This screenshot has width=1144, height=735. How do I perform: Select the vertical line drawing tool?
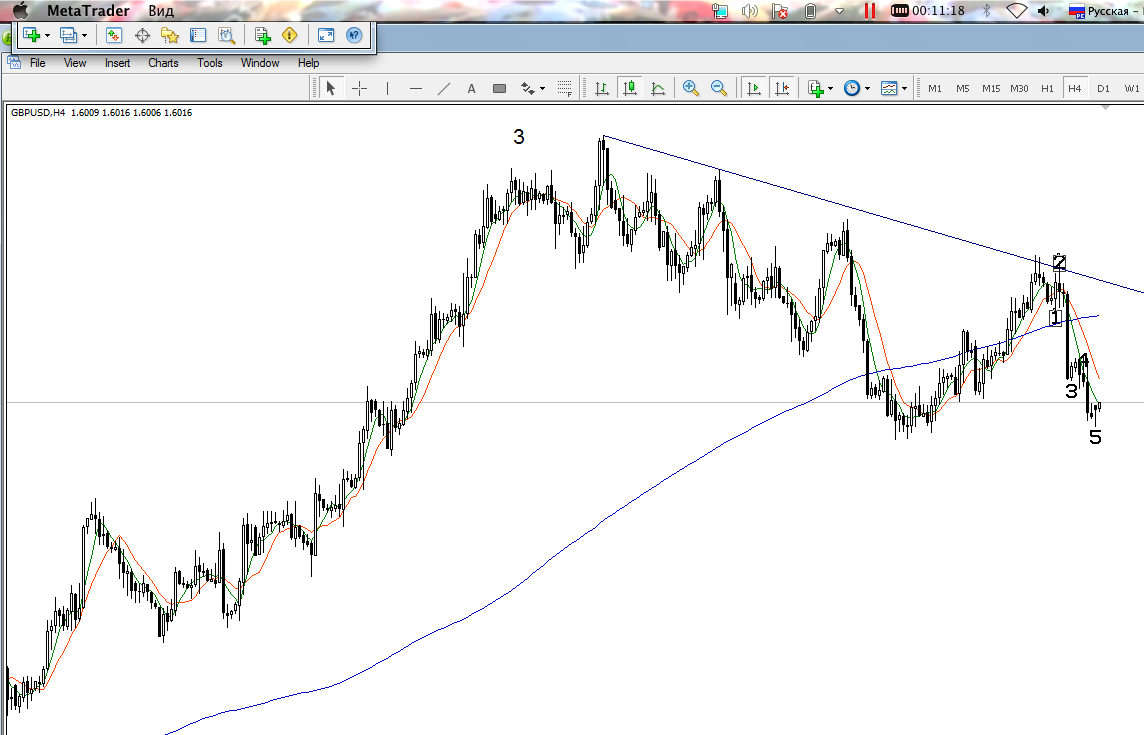(x=387, y=88)
